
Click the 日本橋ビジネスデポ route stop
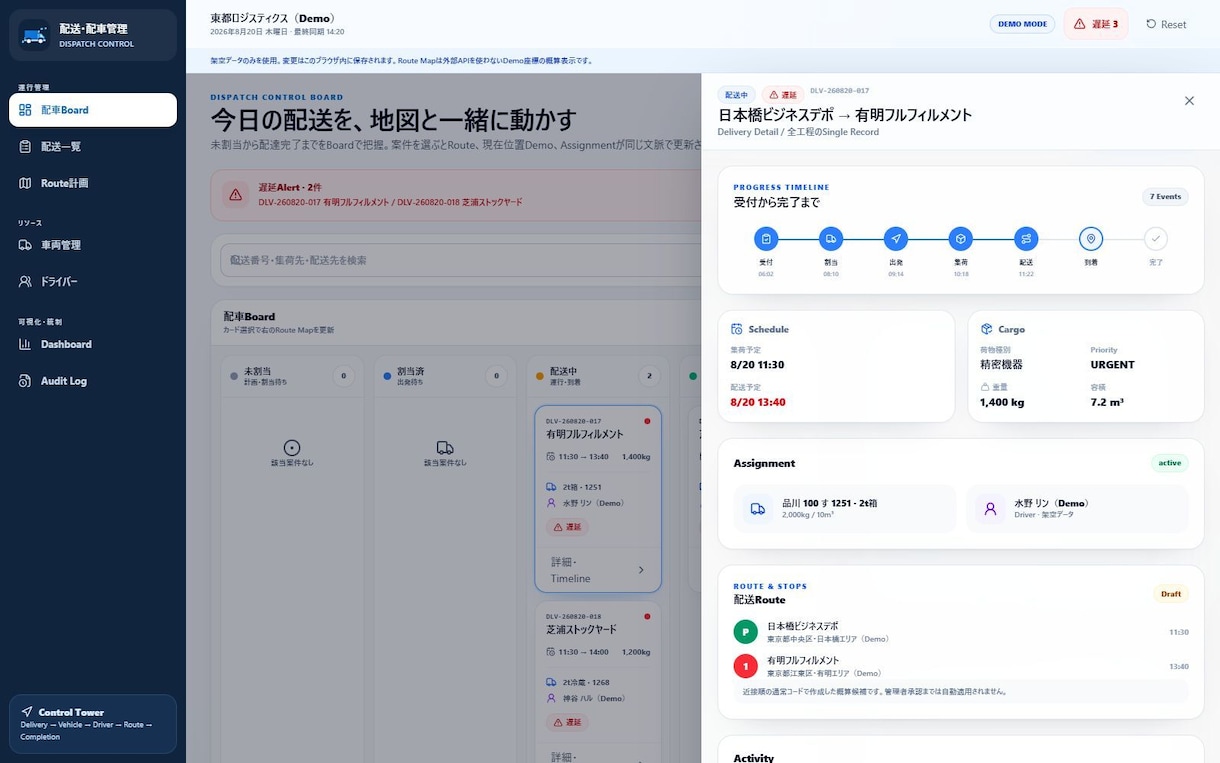[x=960, y=632]
